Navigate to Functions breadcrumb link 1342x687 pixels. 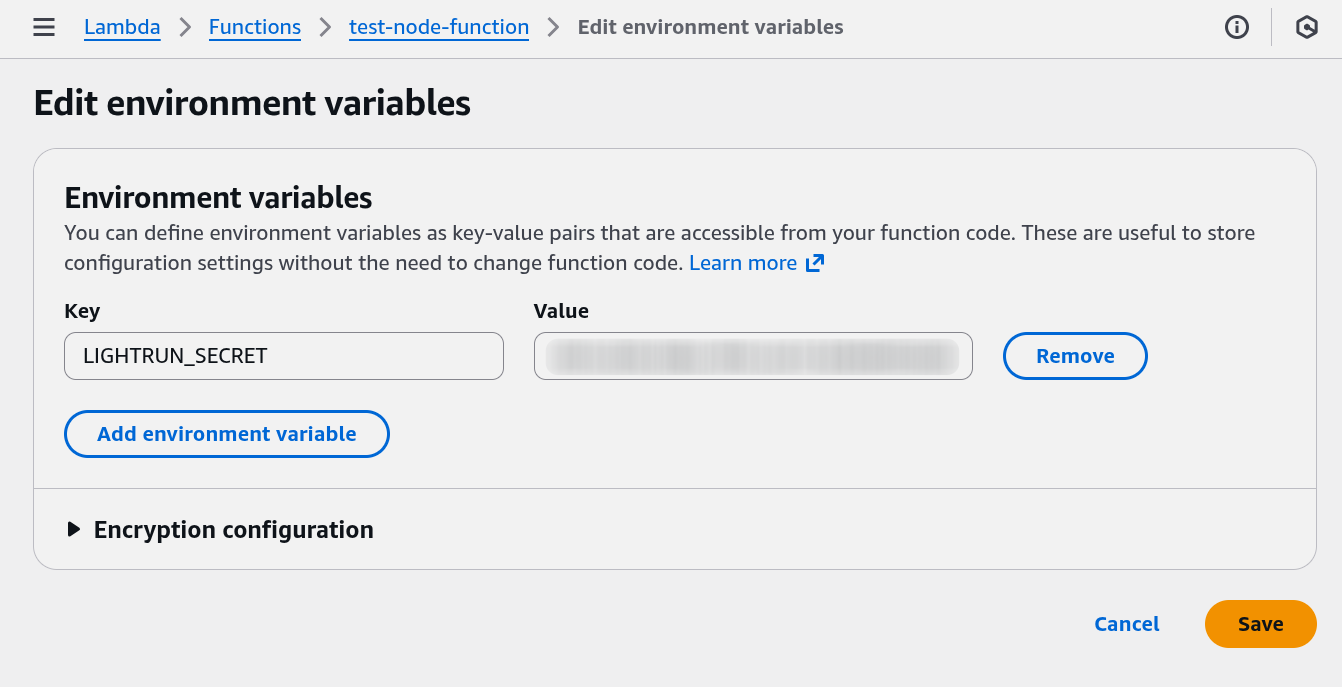(255, 27)
